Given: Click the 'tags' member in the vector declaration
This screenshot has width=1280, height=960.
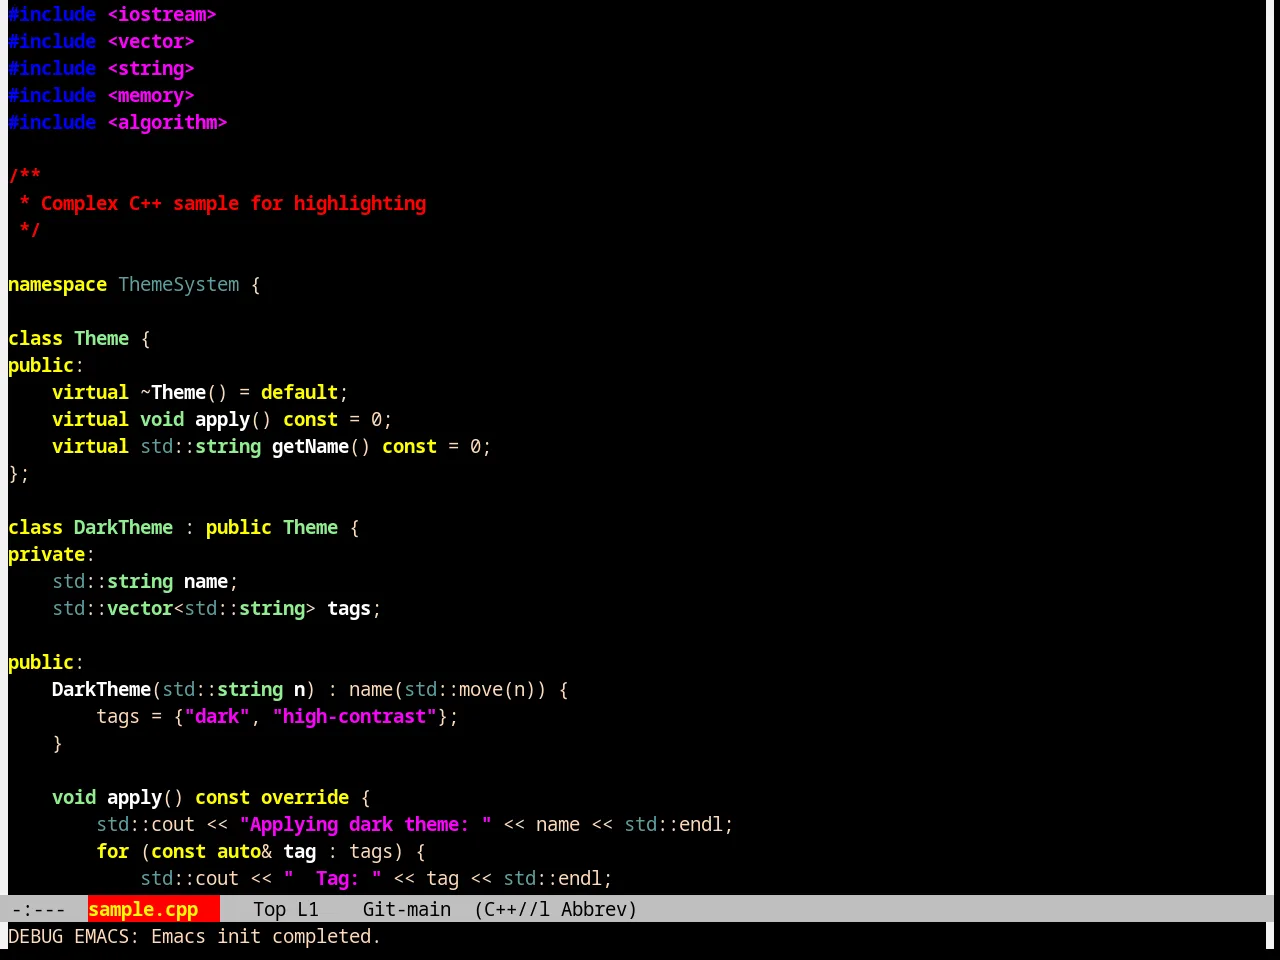Looking at the screenshot, I should pyautogui.click(x=349, y=608).
